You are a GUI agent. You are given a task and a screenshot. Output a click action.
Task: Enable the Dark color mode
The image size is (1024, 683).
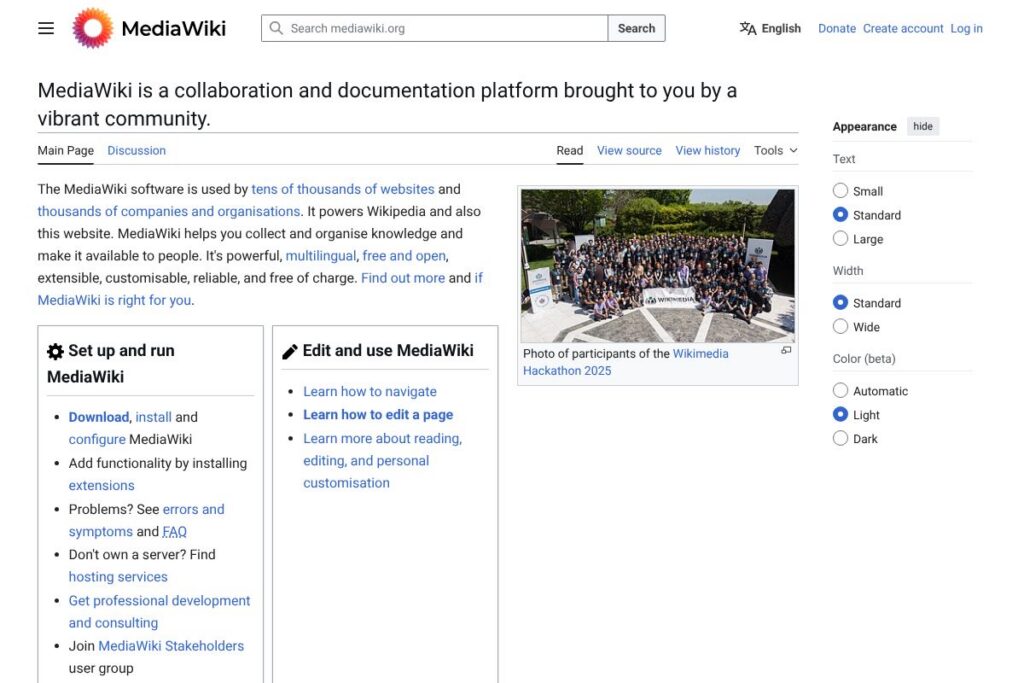click(x=840, y=439)
